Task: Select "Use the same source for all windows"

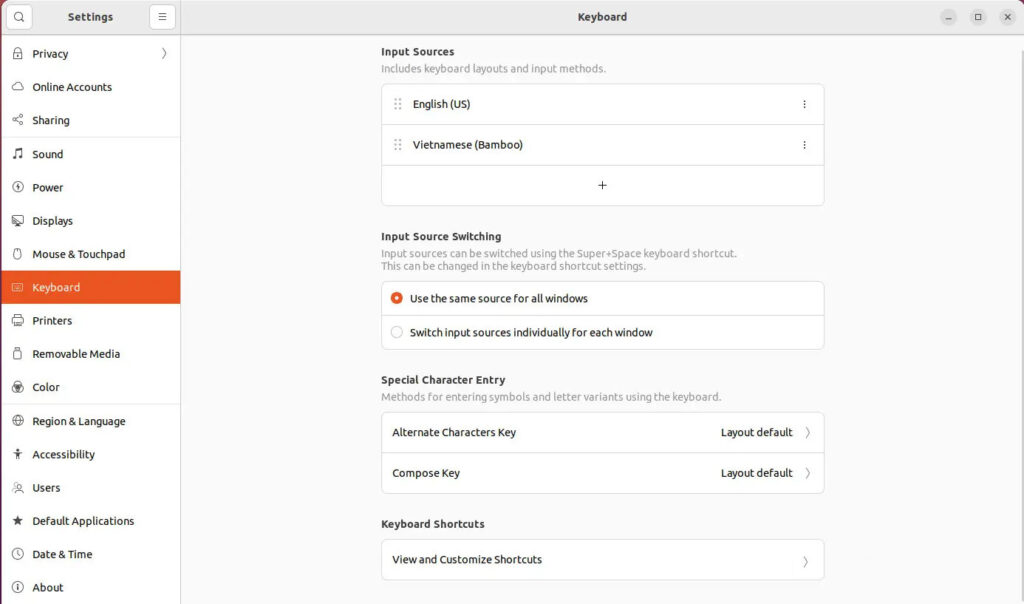Action: click(398, 298)
